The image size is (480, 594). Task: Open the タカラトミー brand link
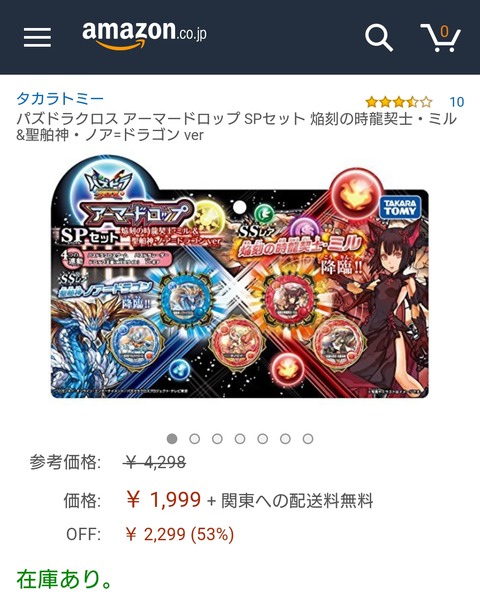(60, 99)
